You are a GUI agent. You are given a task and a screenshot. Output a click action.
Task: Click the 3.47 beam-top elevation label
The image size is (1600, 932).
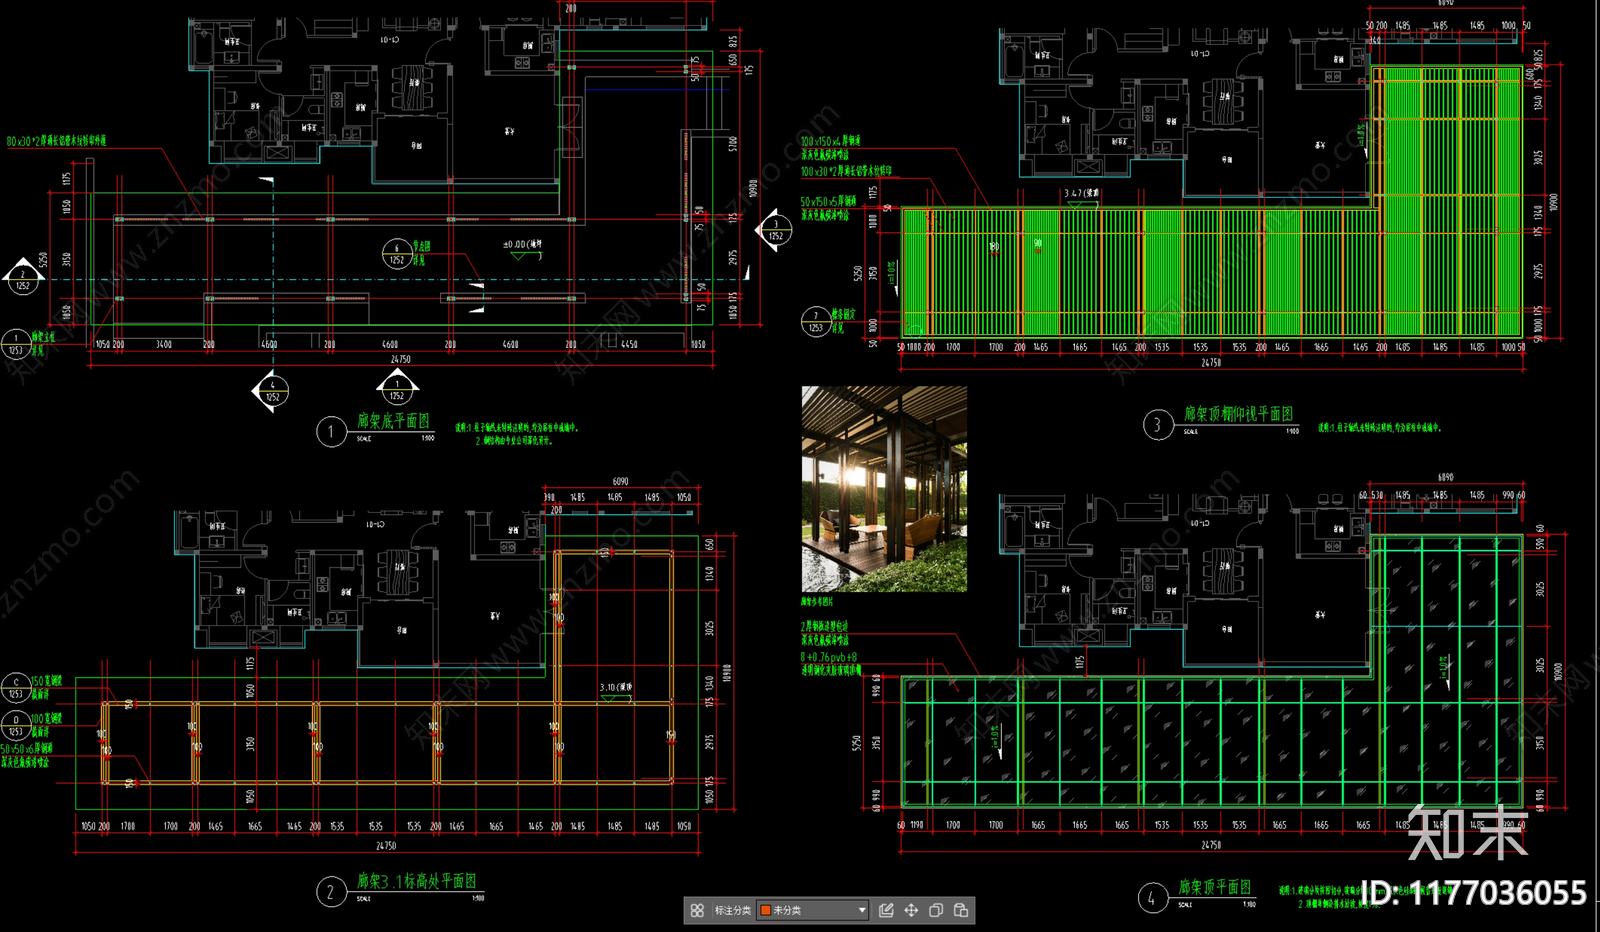tap(1081, 193)
